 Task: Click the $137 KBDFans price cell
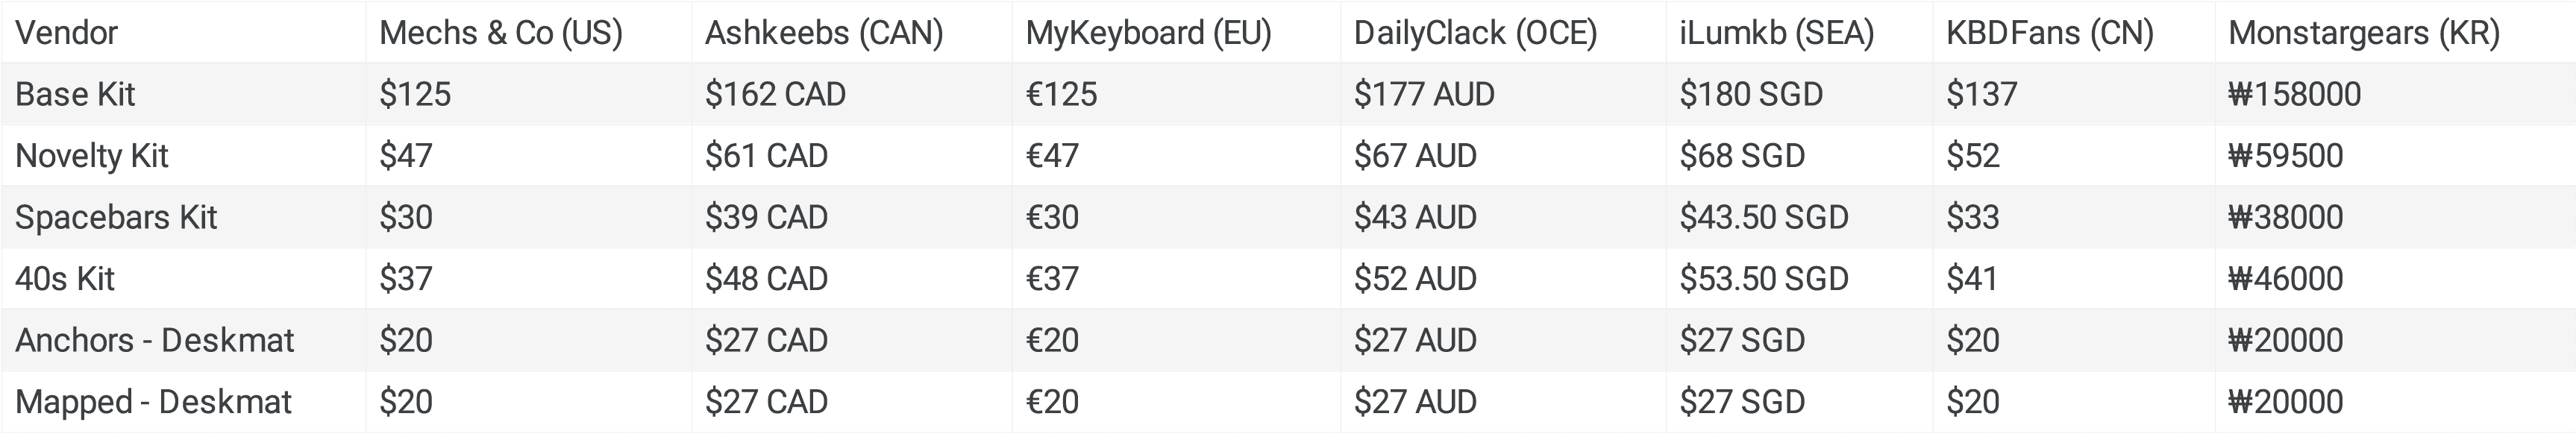1981,94
